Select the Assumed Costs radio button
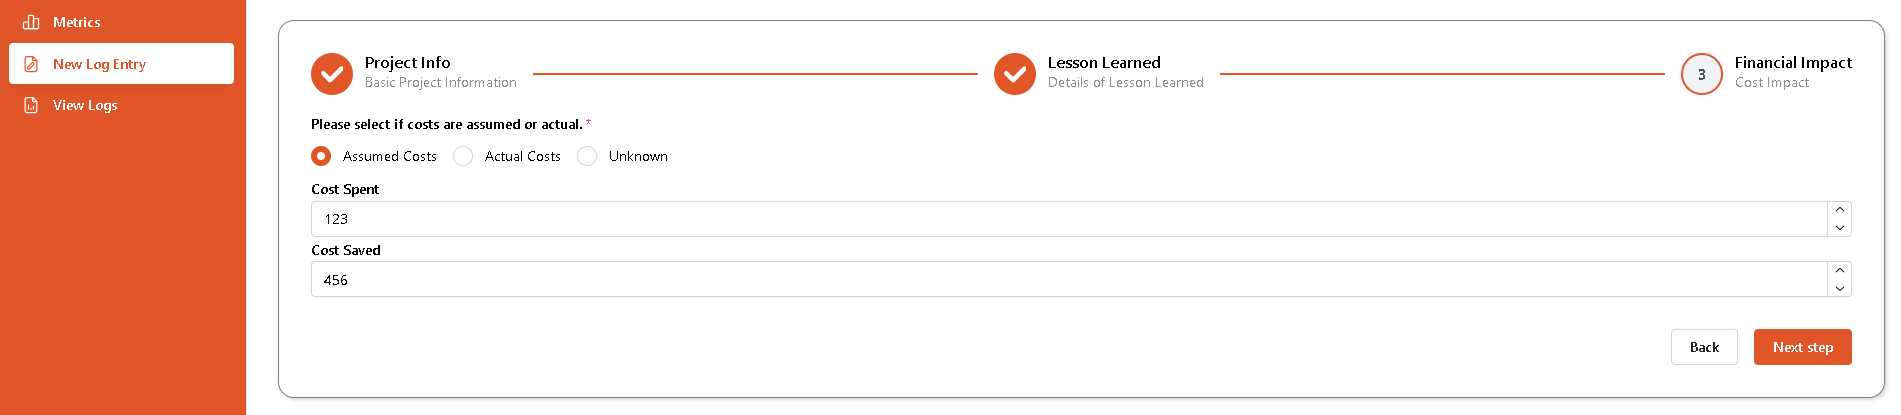 pyautogui.click(x=321, y=156)
